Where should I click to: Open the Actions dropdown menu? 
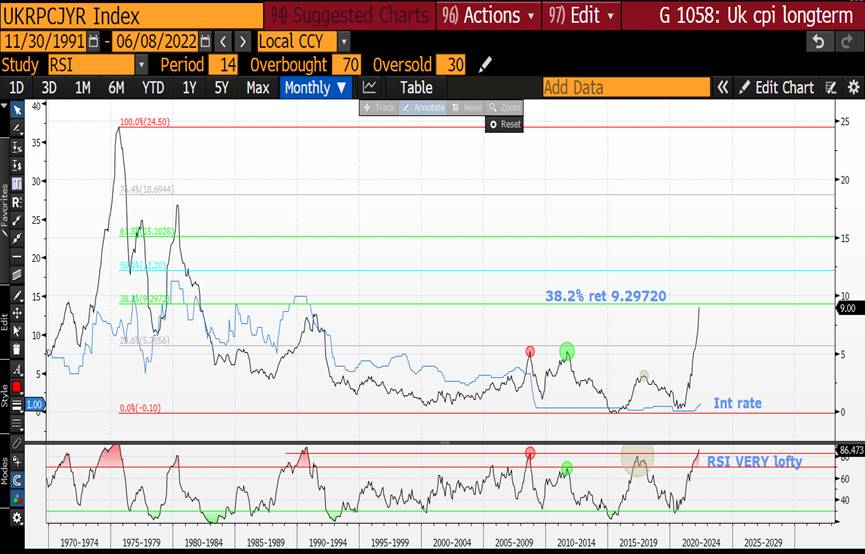coord(489,15)
